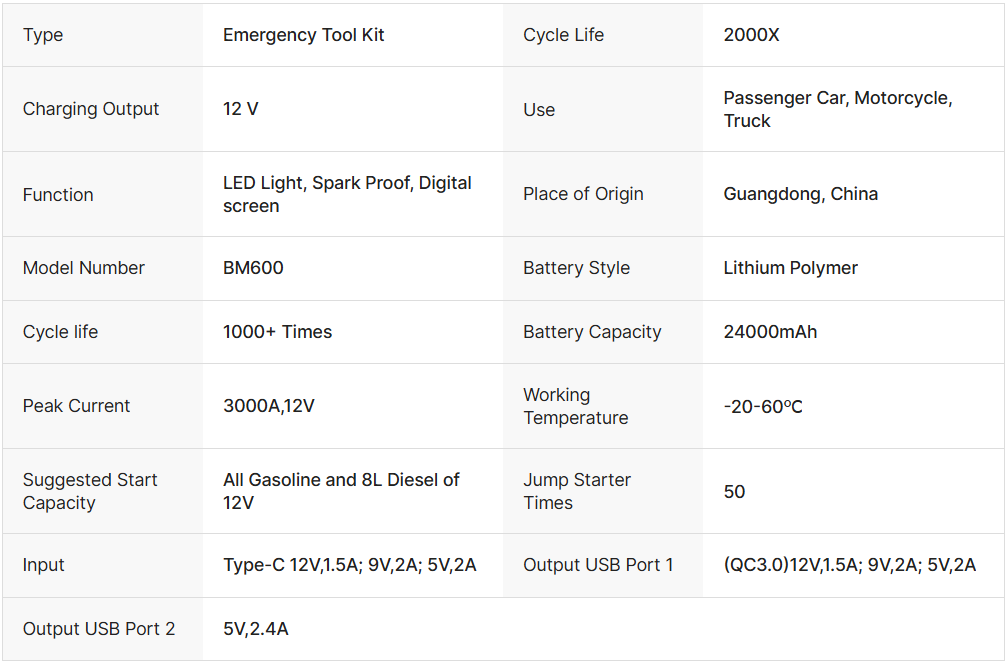Viewport: 1005px width, 665px height.
Task: Select the "Output USB Port 2" label
Action: pyautogui.click(x=98, y=629)
